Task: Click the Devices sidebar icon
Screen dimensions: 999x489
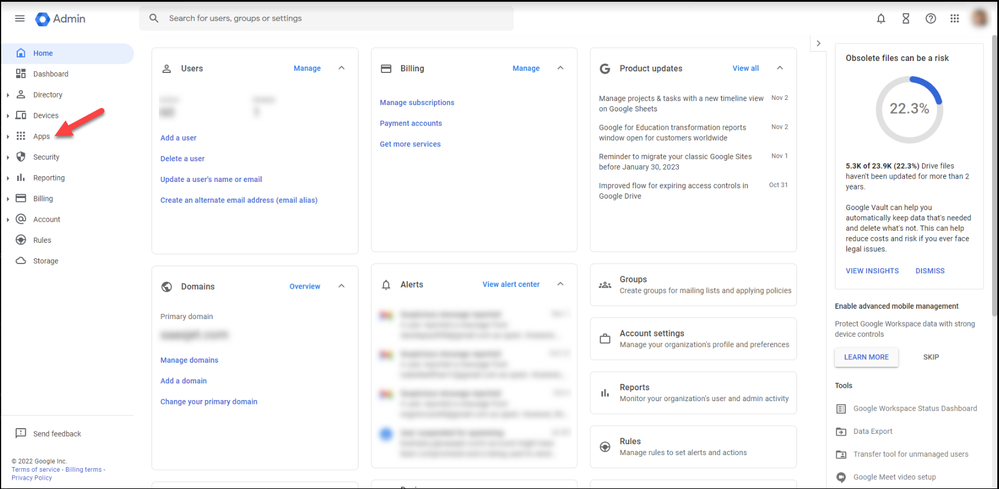Action: click(x=20, y=115)
